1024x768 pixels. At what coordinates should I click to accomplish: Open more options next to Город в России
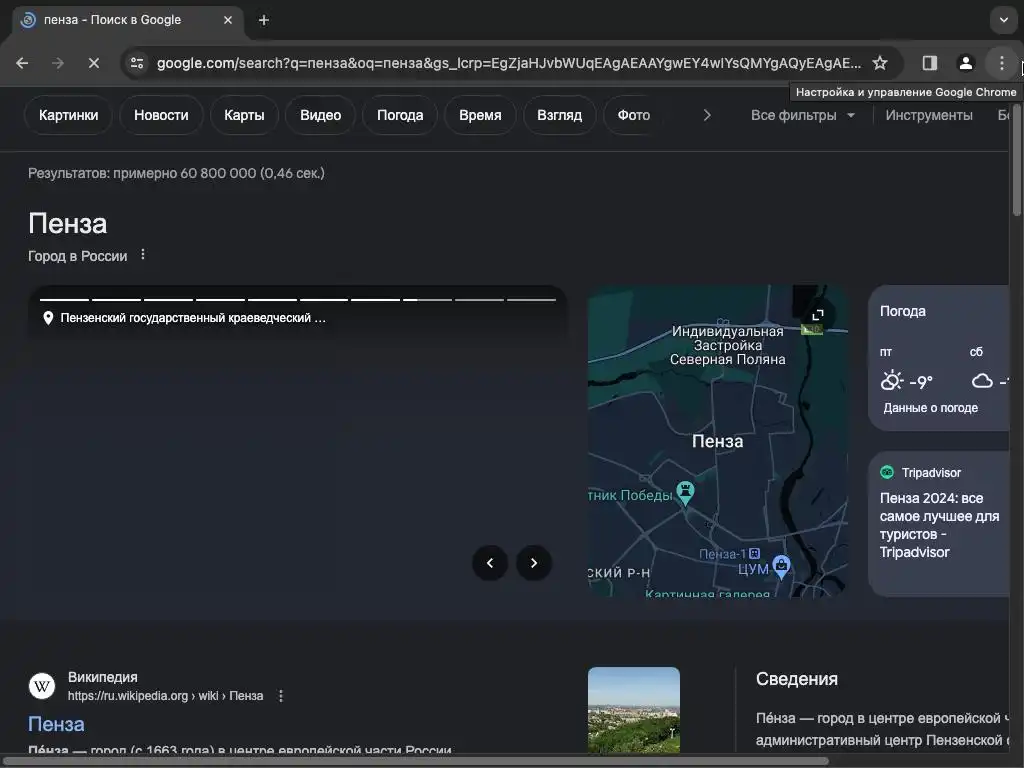pos(143,255)
